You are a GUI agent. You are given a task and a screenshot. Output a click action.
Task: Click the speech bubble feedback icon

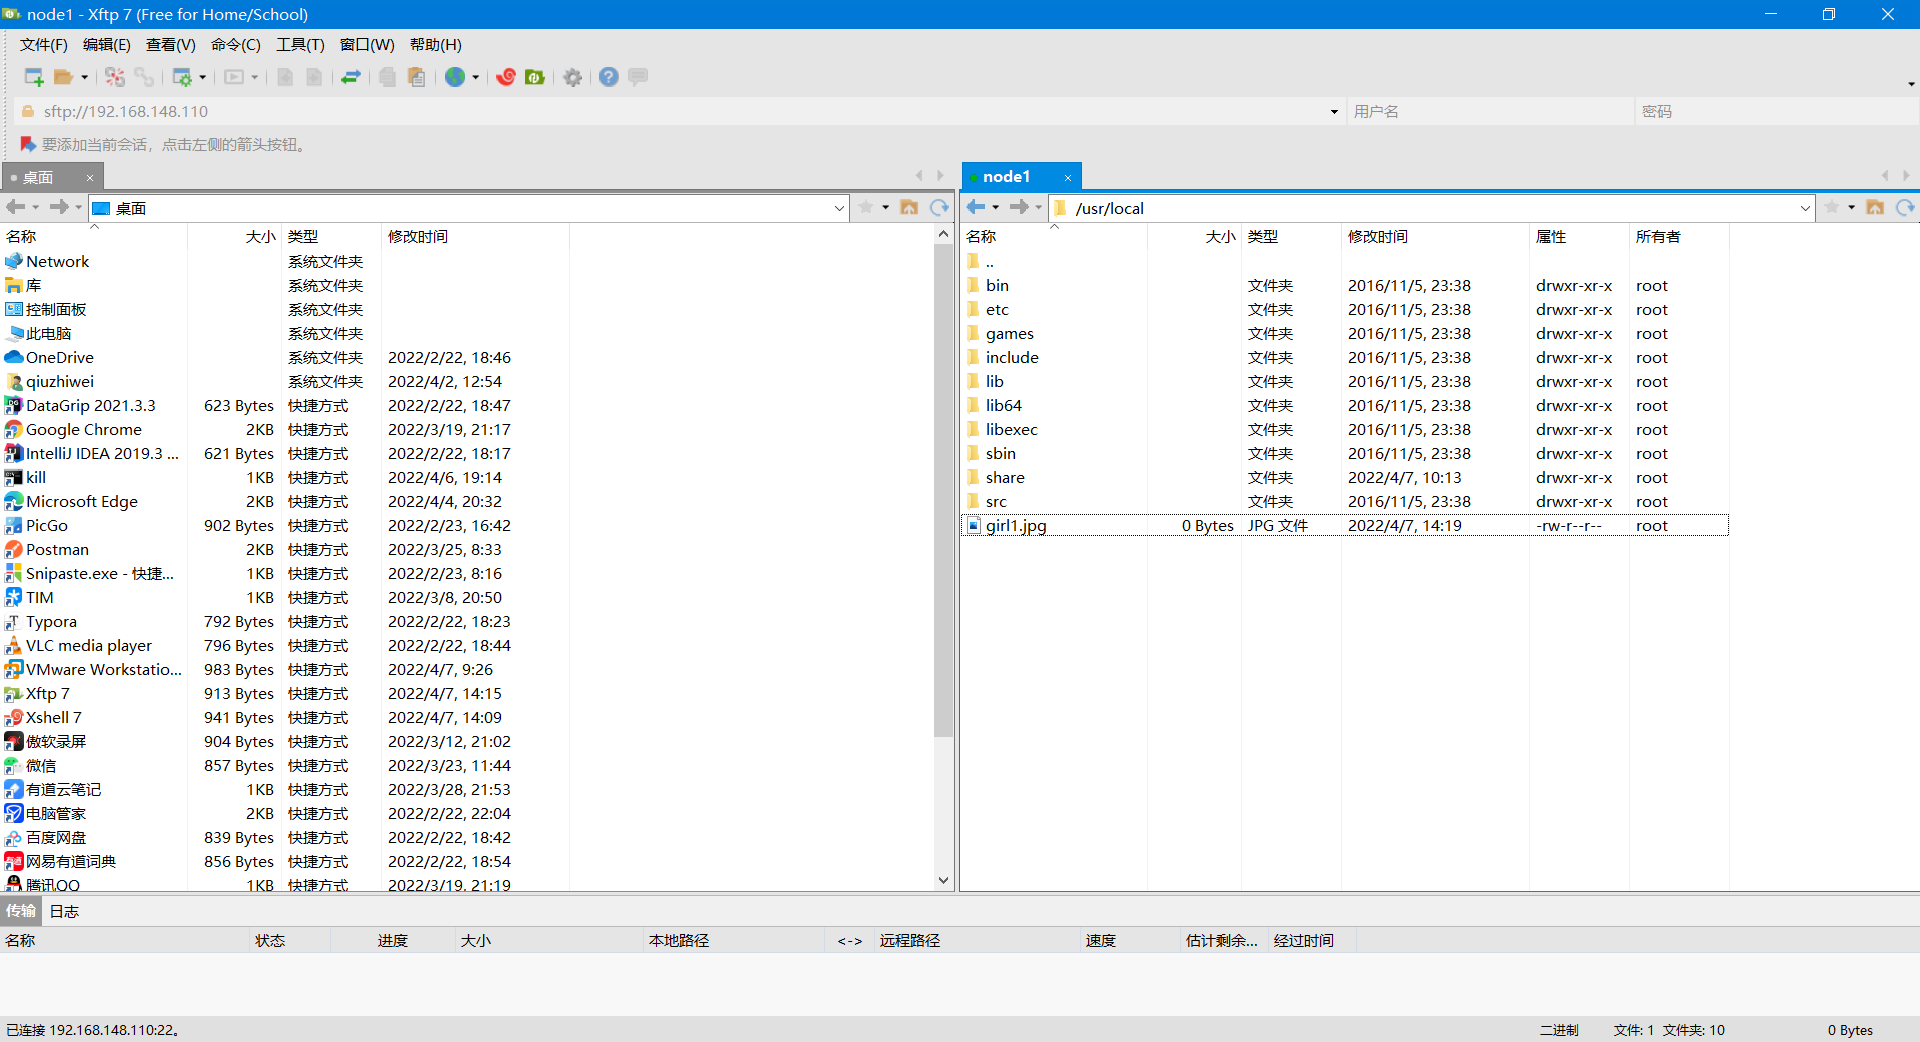(x=638, y=77)
